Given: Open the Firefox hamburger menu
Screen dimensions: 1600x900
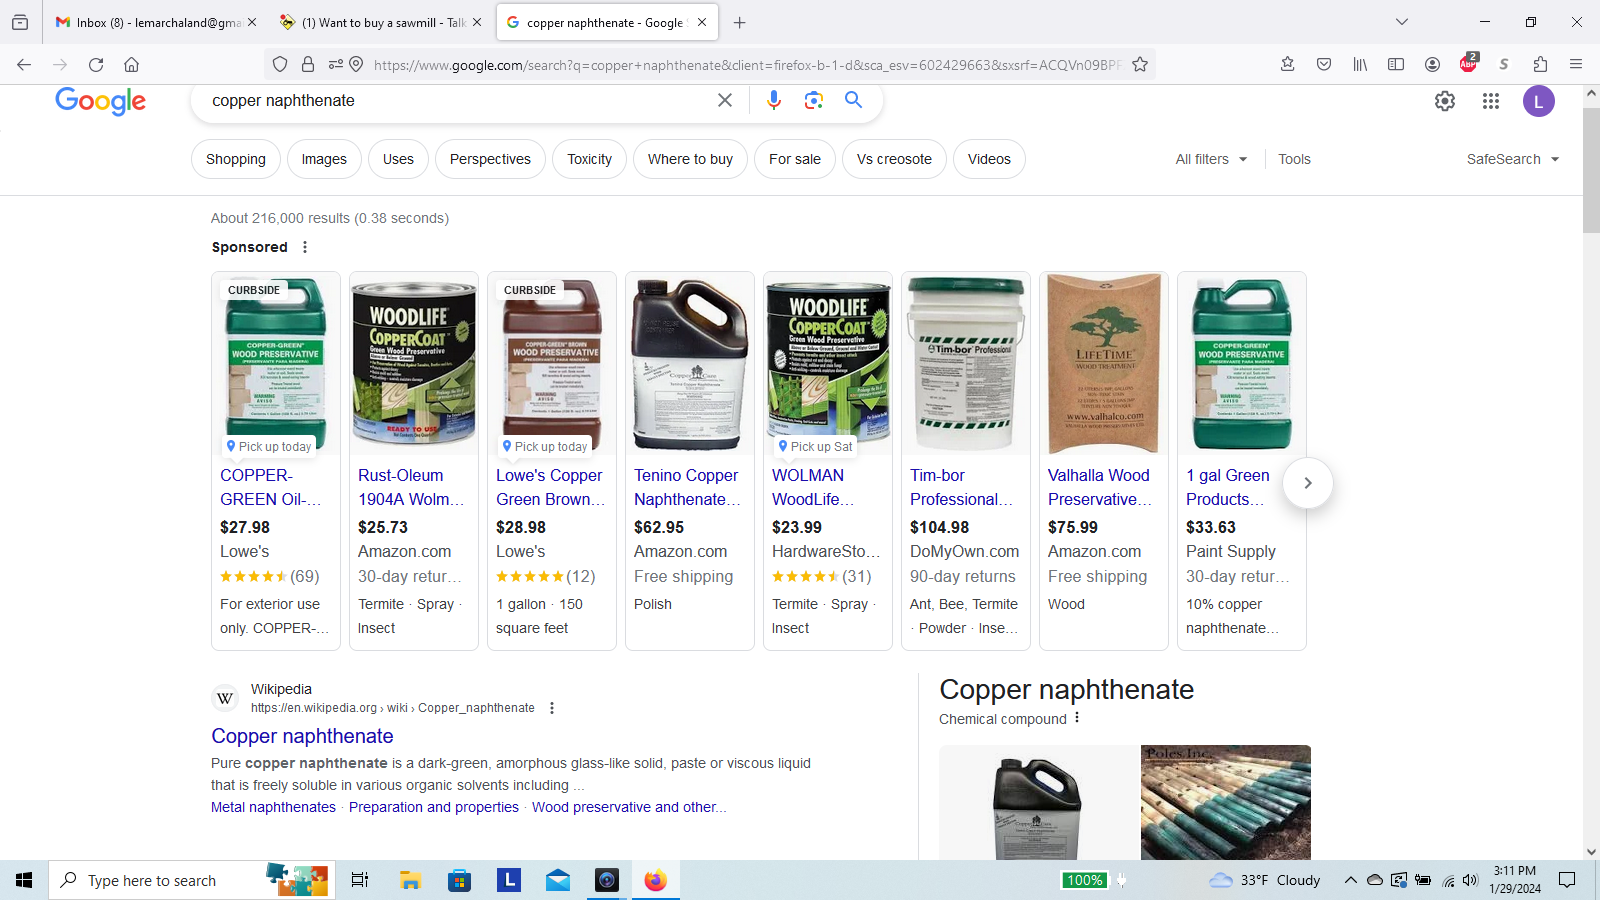Looking at the screenshot, I should tap(1576, 64).
